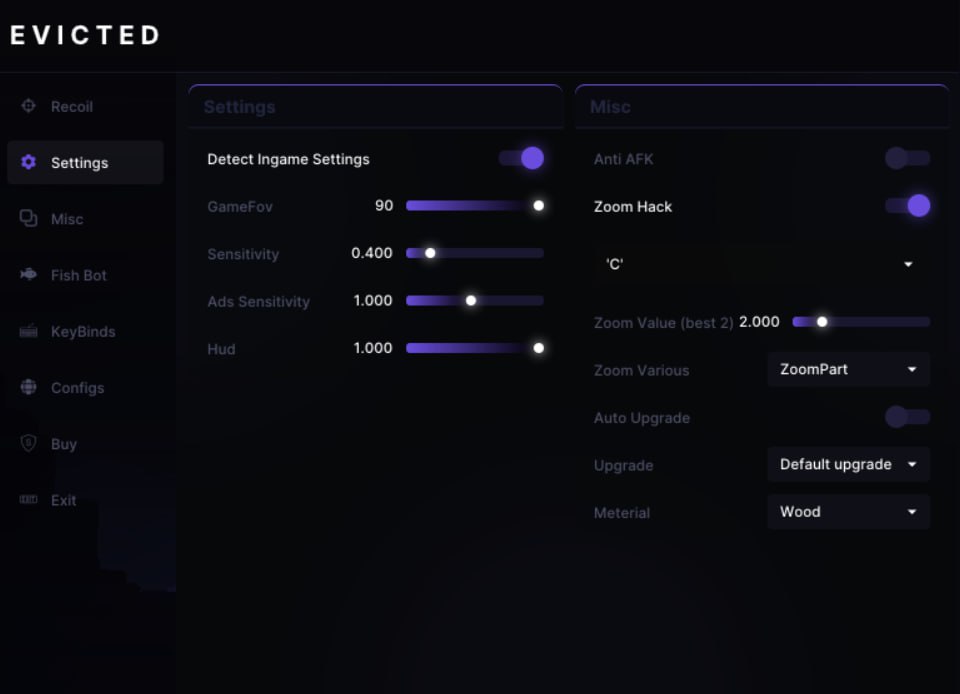
Task: Click the Ads Sensitivity slider handle
Action: (x=471, y=300)
